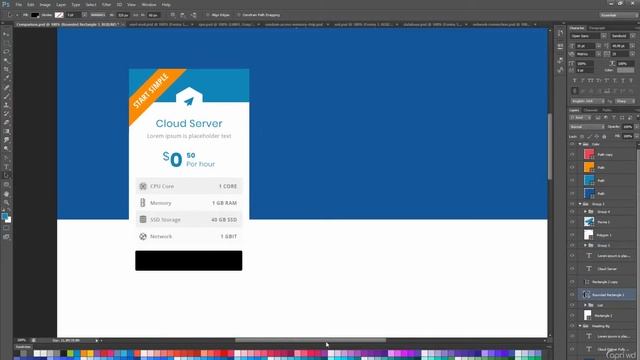Open the Normal blend mode dropdown
This screenshot has width=640, height=360.
coord(587,127)
